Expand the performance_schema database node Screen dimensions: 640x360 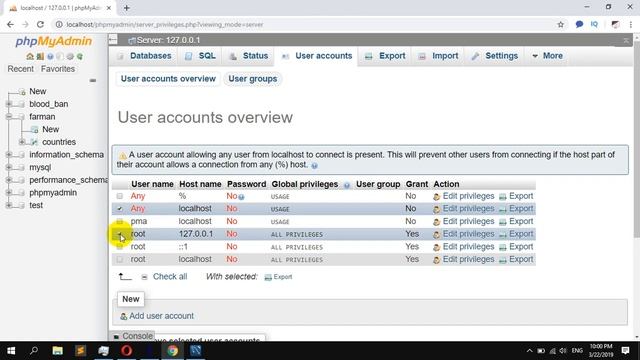tap(9, 180)
